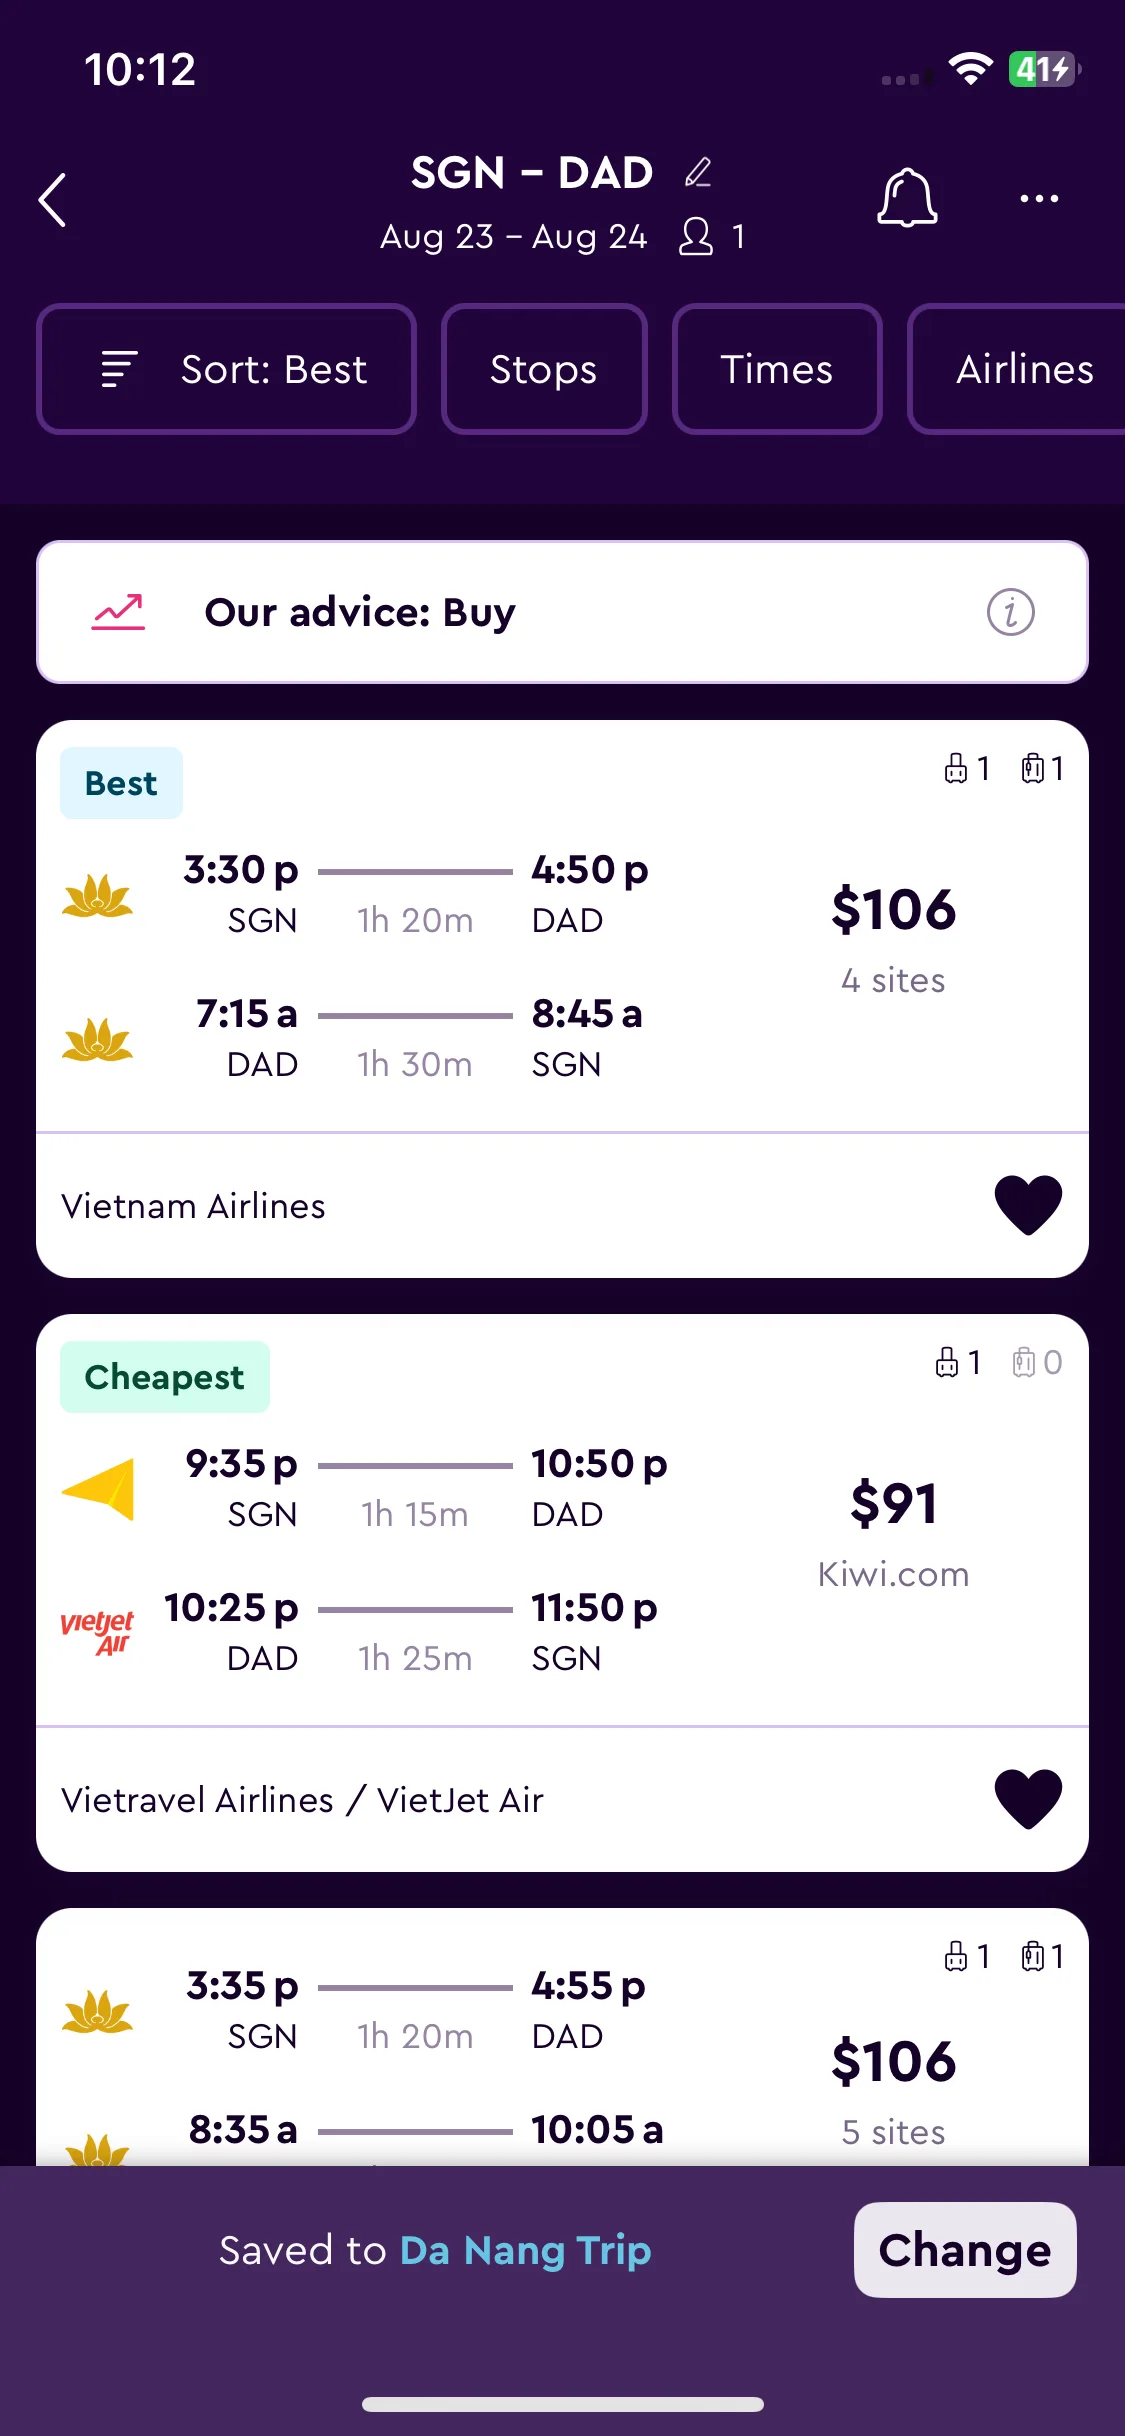Open the Sort: Best dropdown
Image resolution: width=1125 pixels, height=2436 pixels.
click(x=227, y=369)
